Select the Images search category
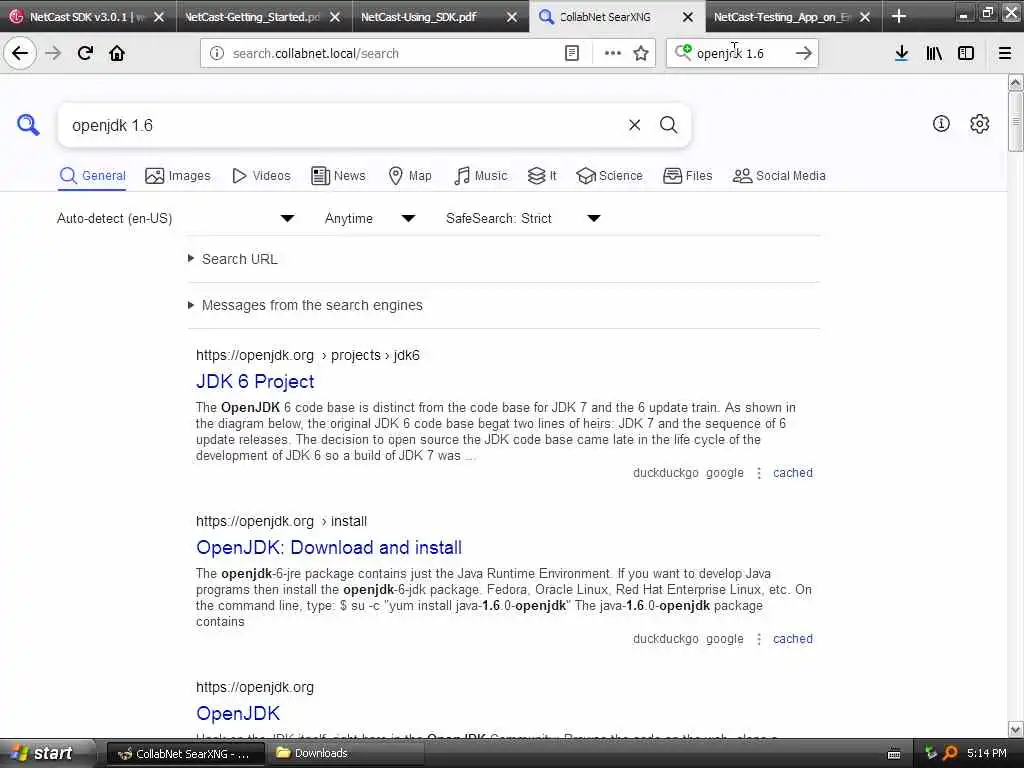 point(178,176)
